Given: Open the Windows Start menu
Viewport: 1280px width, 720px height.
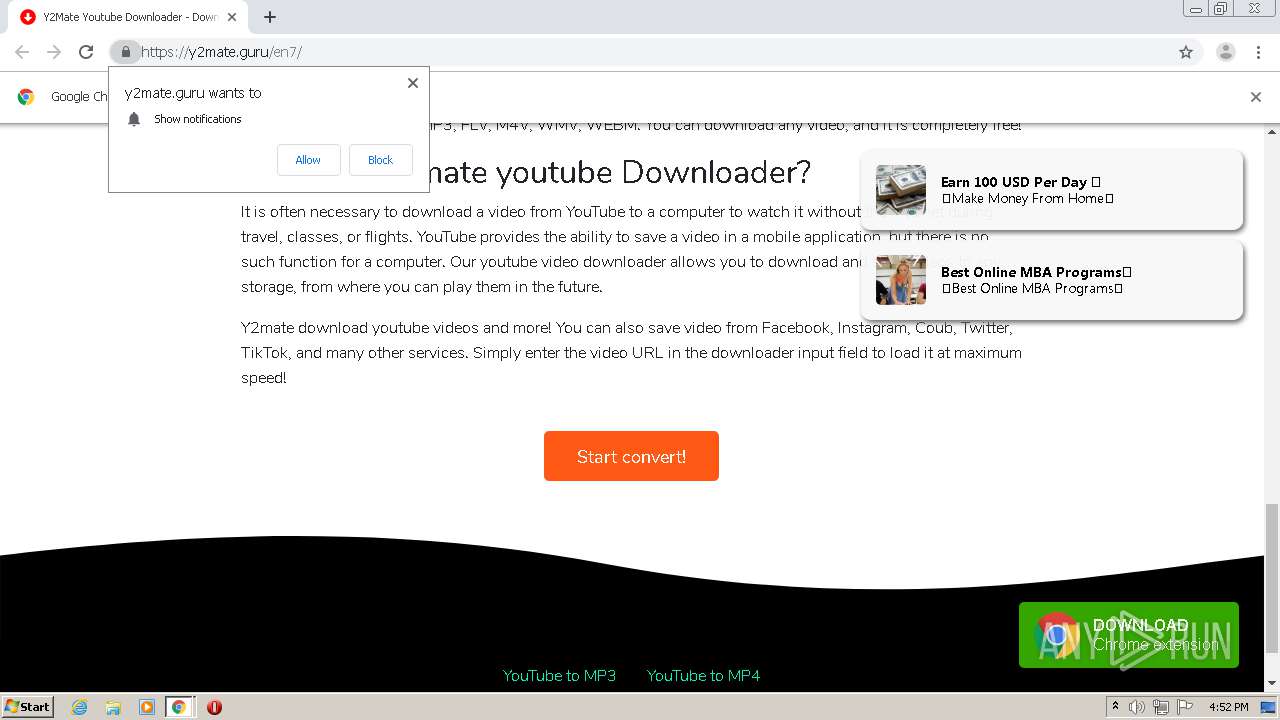Looking at the screenshot, I should (27, 707).
